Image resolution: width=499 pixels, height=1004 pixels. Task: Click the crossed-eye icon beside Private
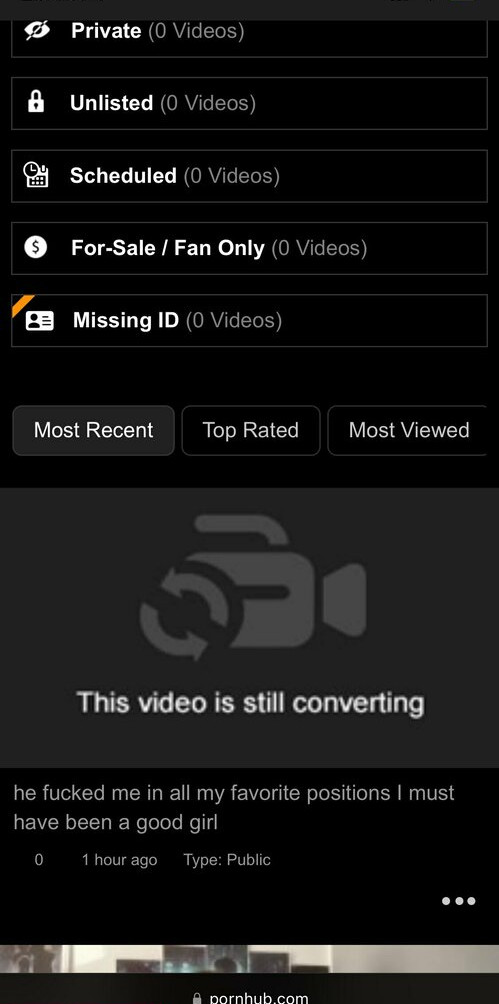click(37, 30)
